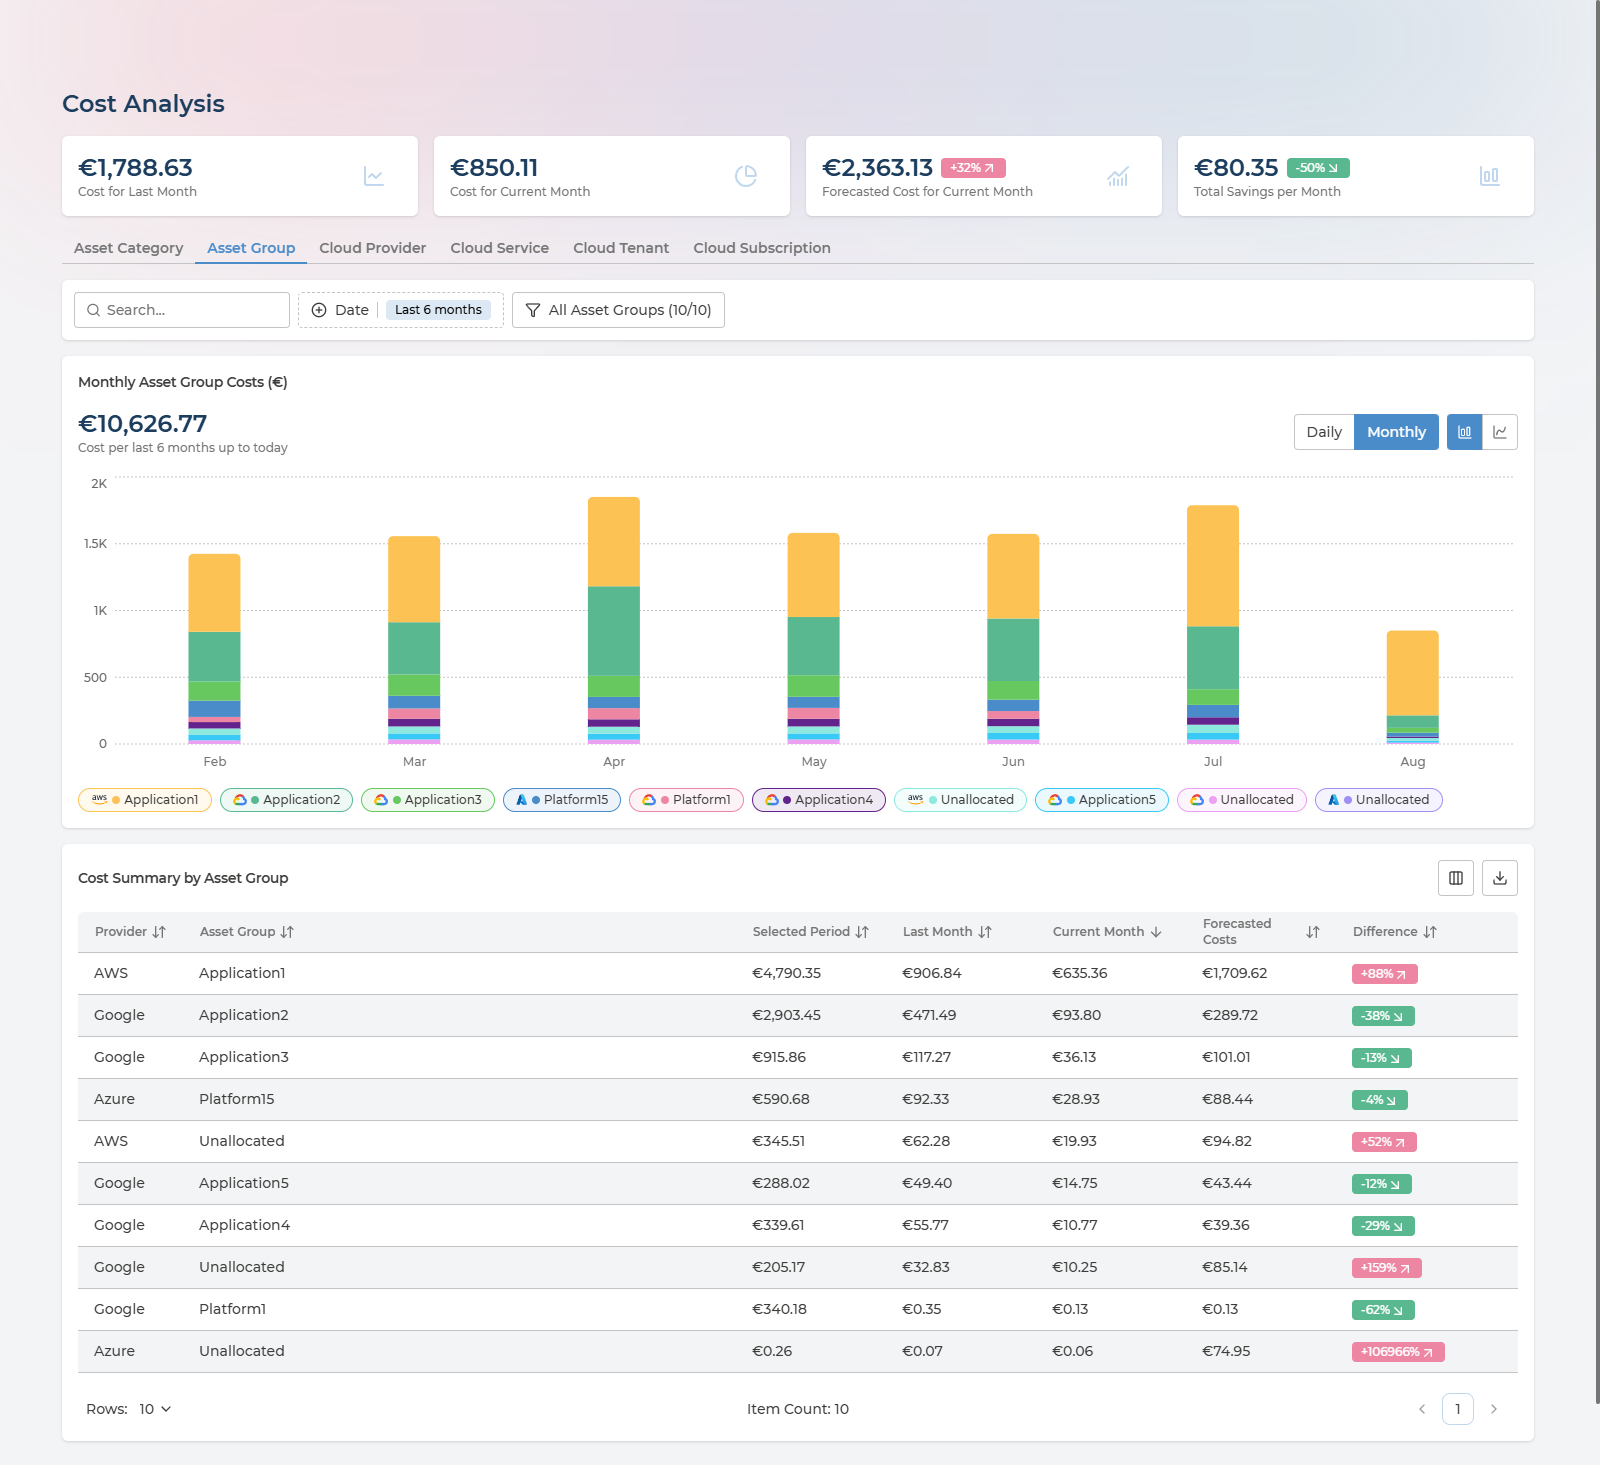Click the +88% difference badge for Application1
Viewport: 1600px width, 1465px height.
[x=1384, y=974]
